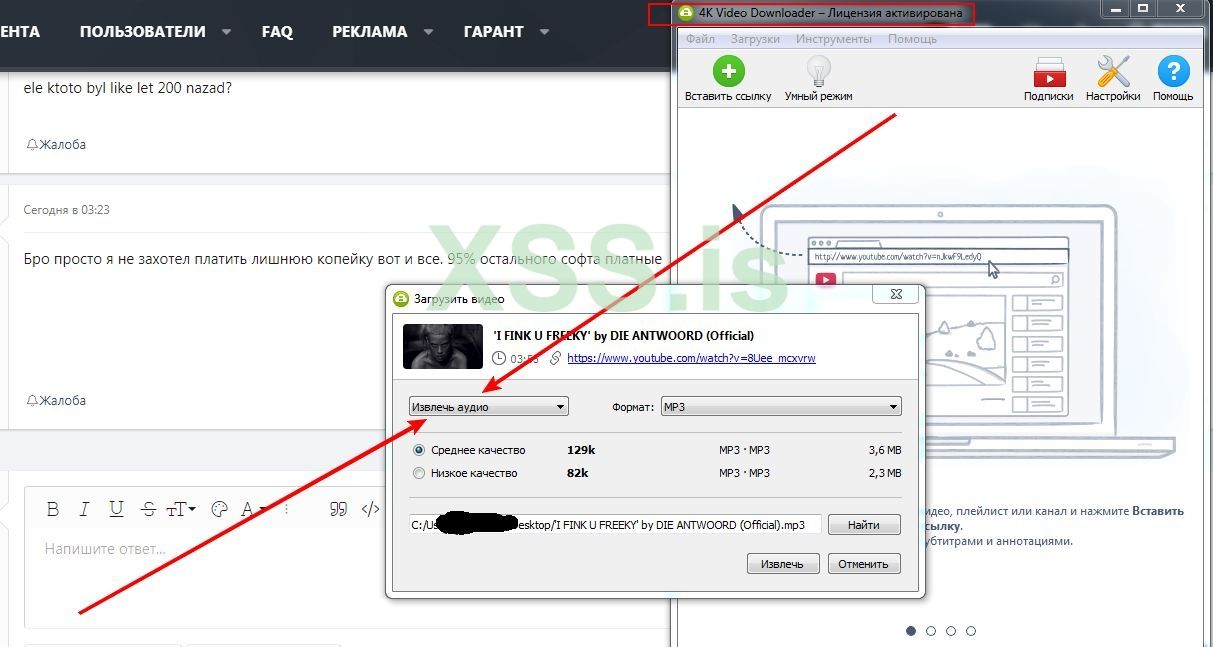Click the 2,3 MB file size
1213x647 pixels.
click(x=885, y=473)
